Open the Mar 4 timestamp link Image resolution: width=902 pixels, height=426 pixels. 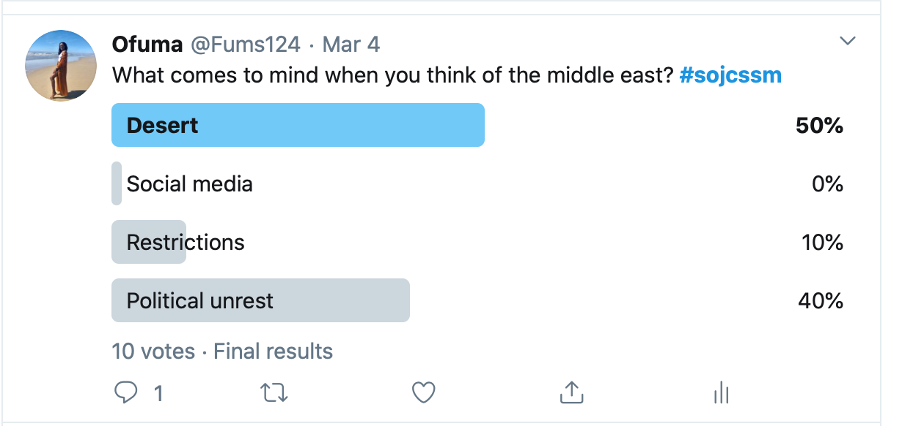(350, 45)
